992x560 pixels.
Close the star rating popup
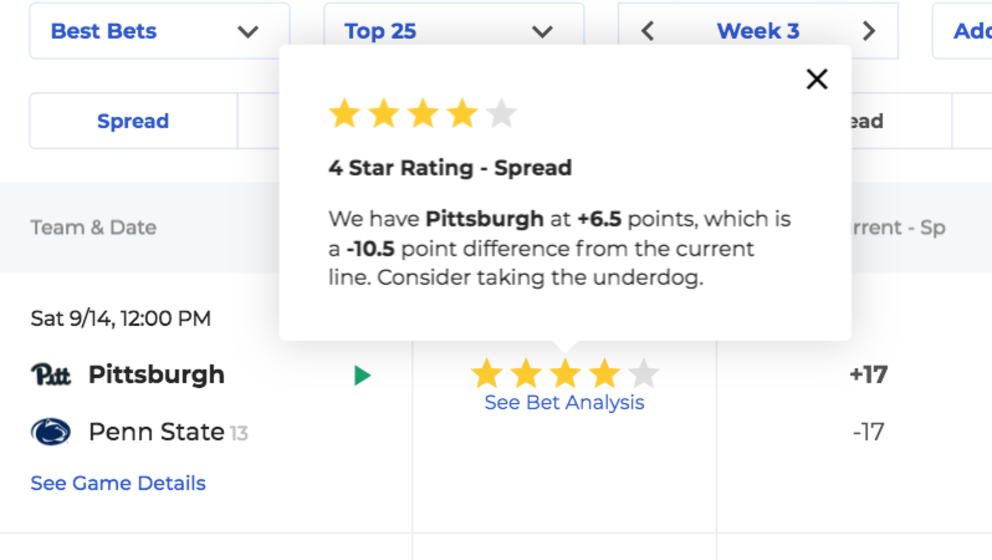(817, 79)
